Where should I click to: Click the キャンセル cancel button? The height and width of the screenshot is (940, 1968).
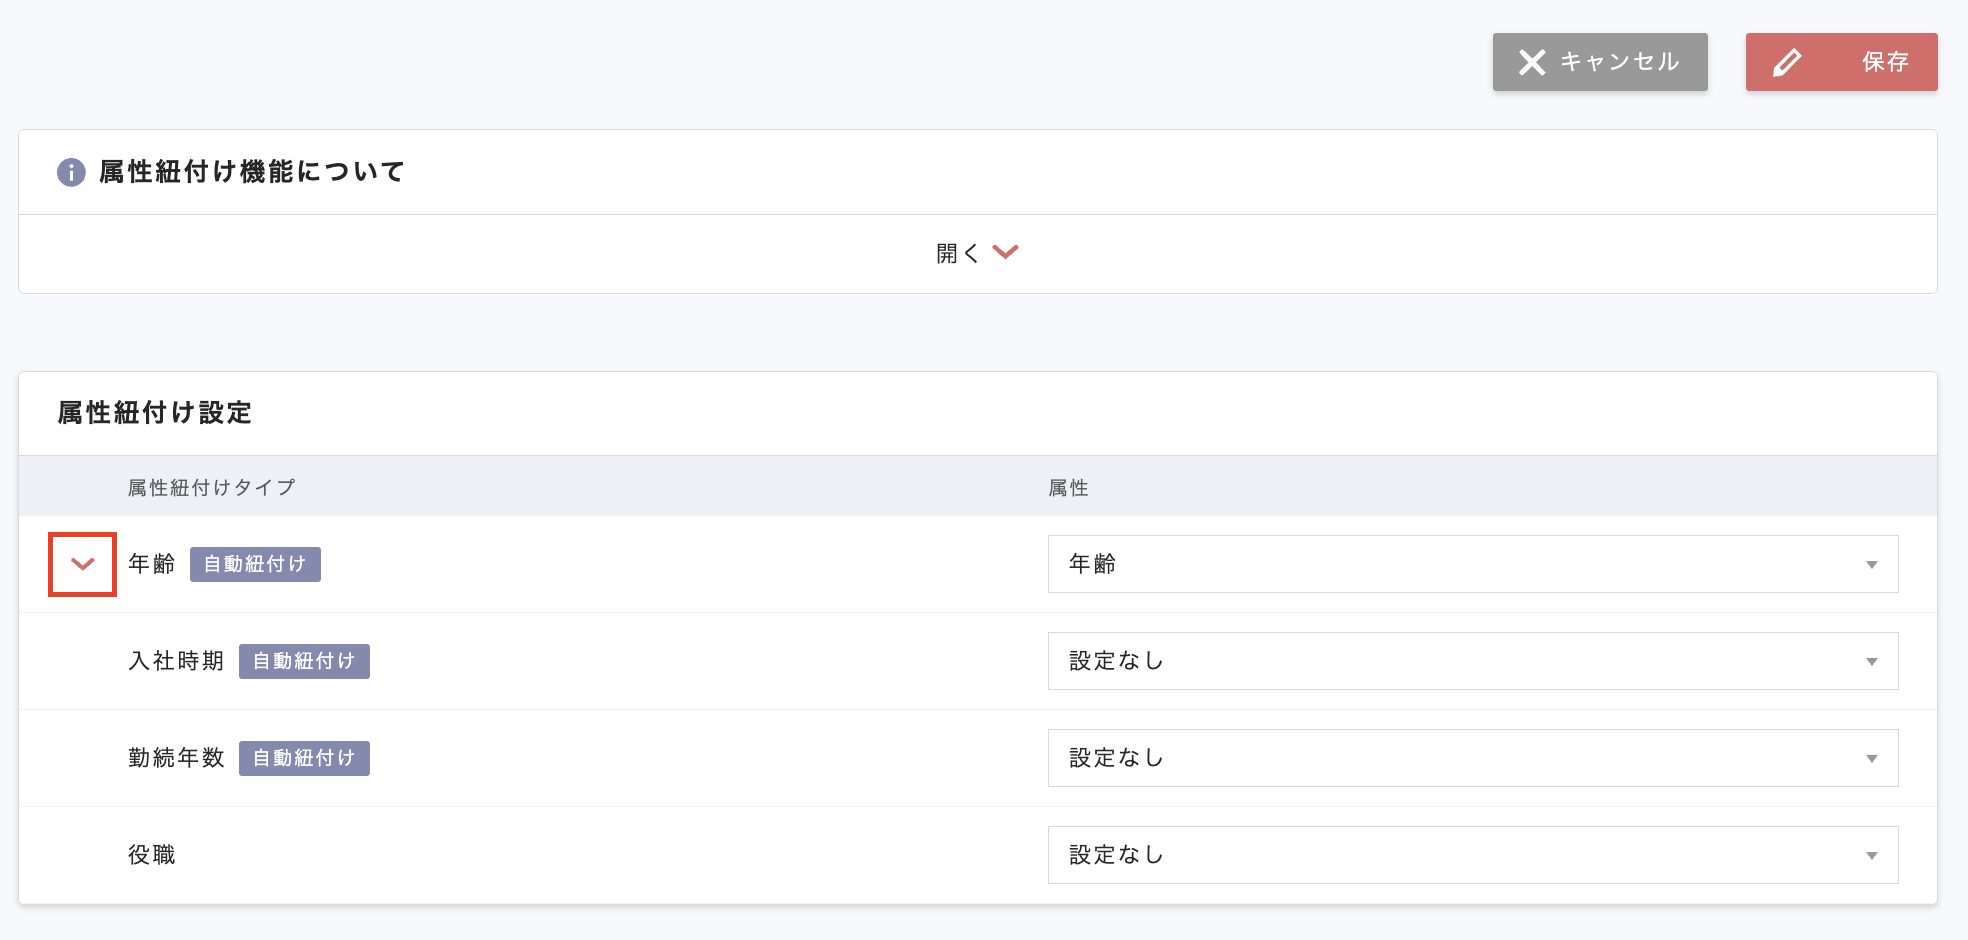click(1599, 62)
